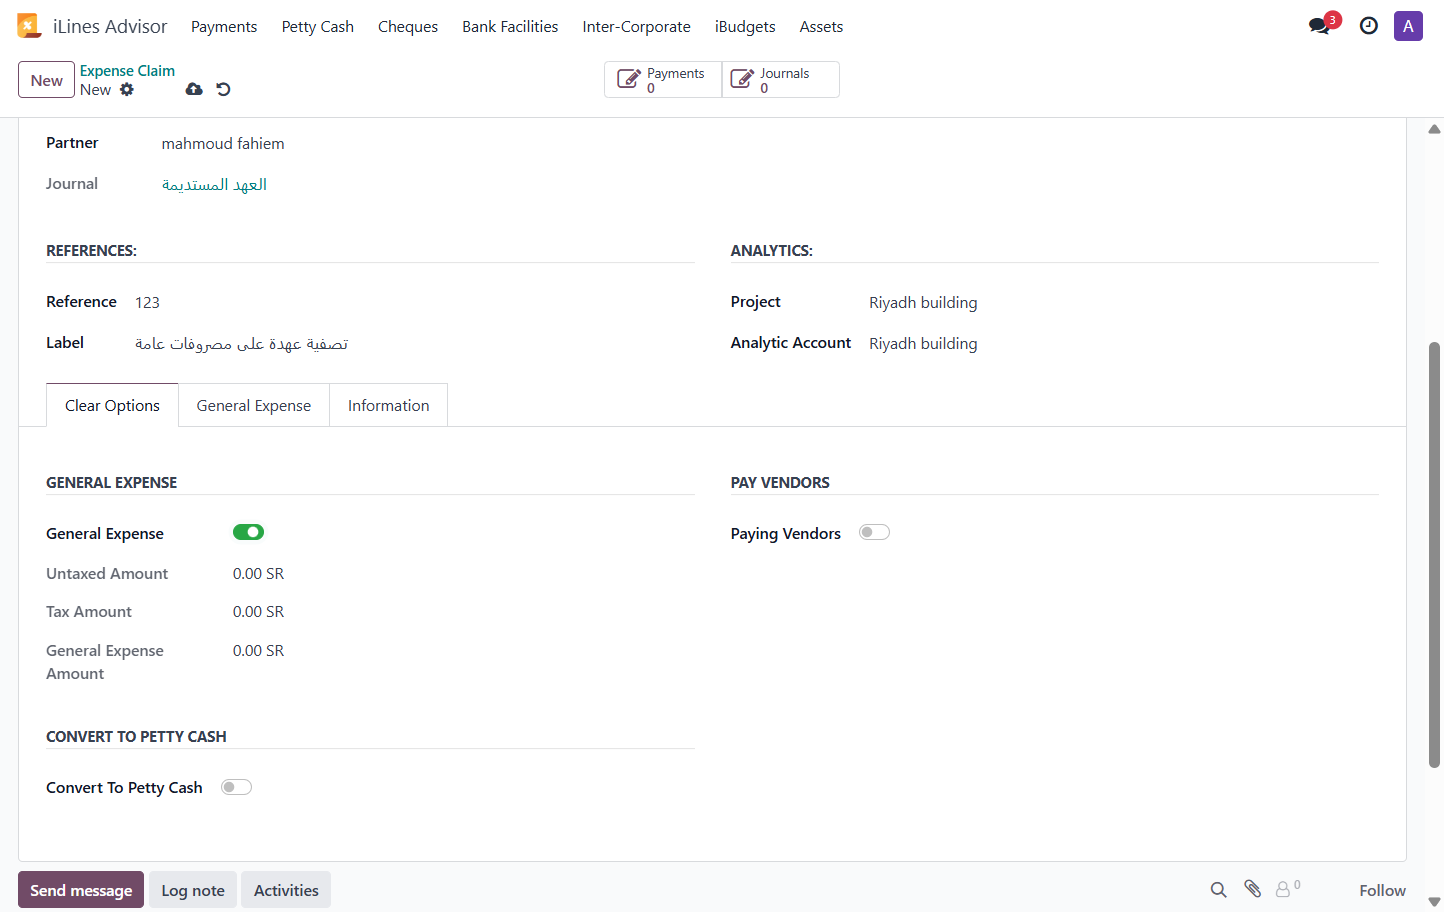Switch to the Clear Options tab

coord(112,405)
